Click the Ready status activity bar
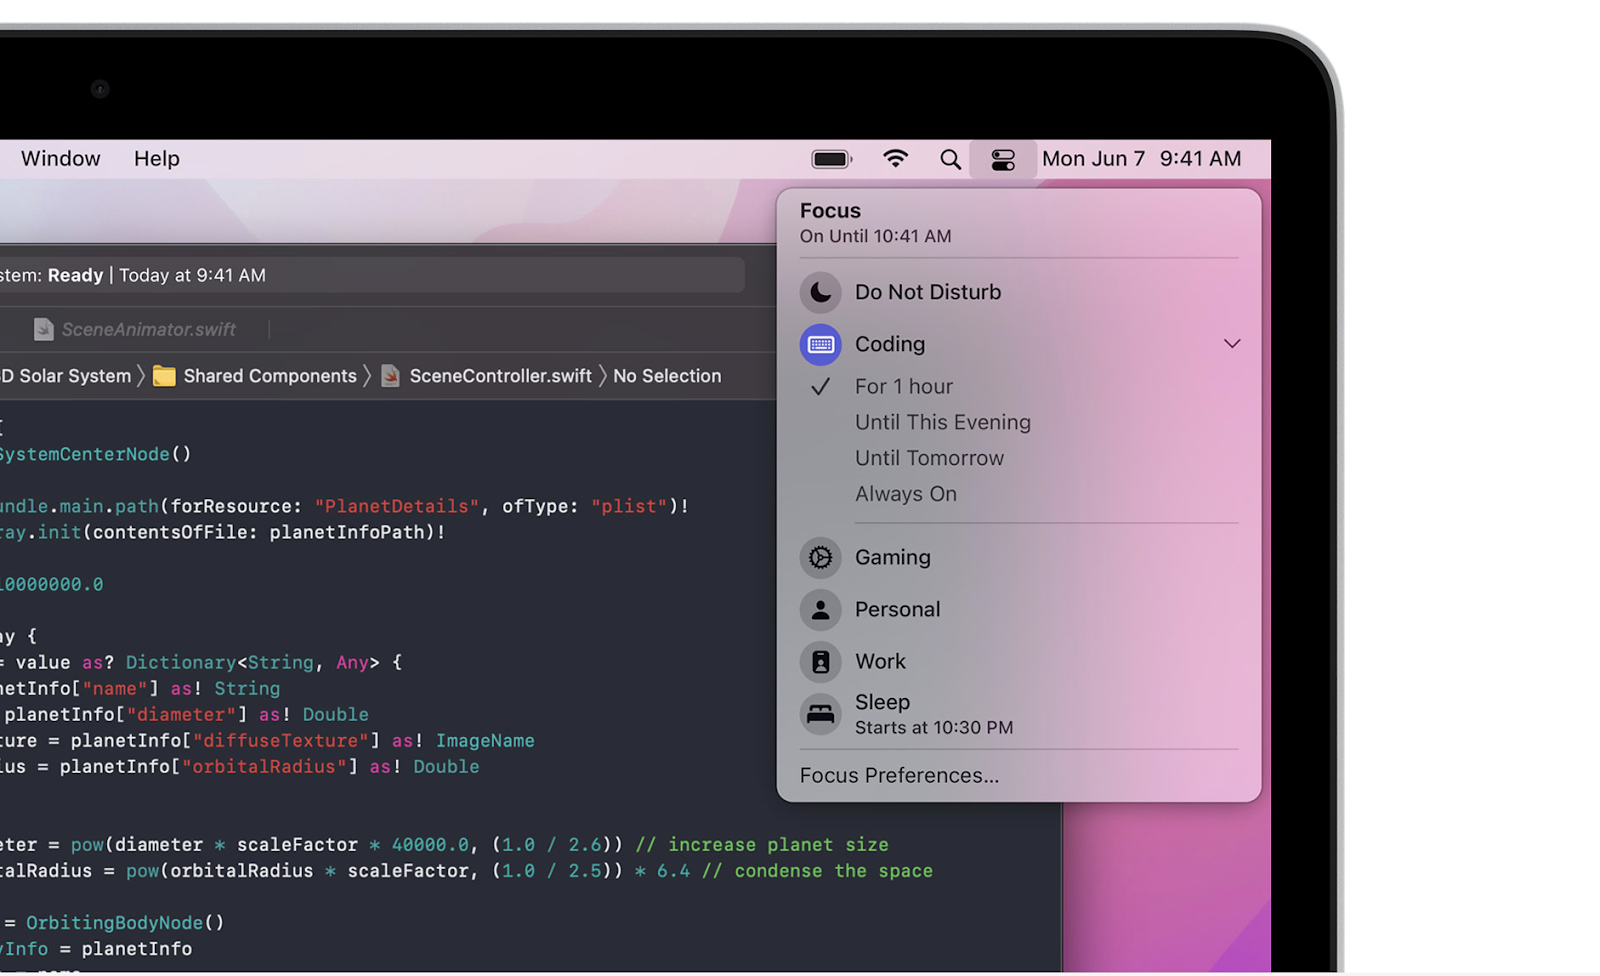The height and width of the screenshot is (976, 1600). (372, 275)
